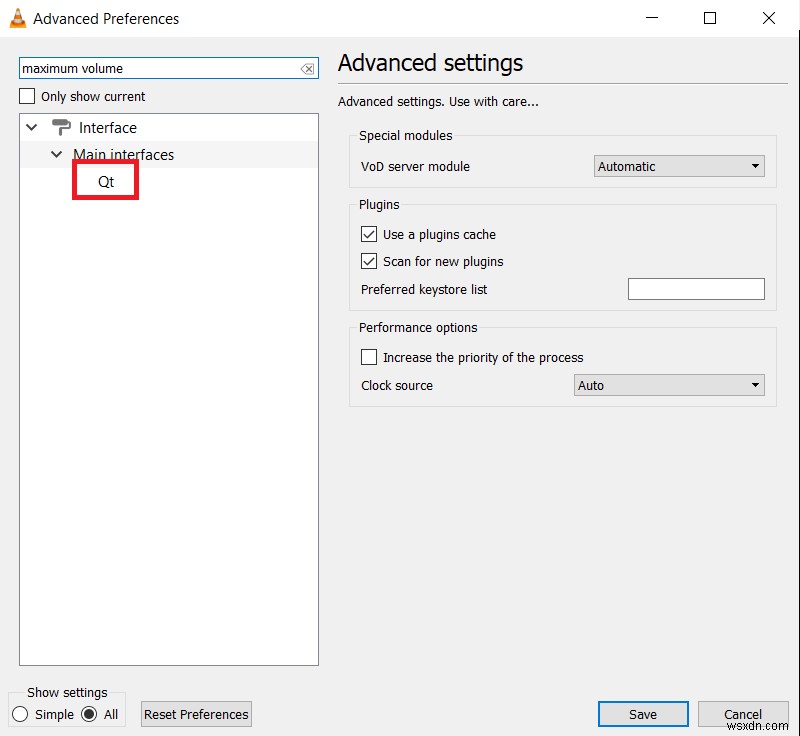Enable Increase the priority of the process
The width and height of the screenshot is (800, 736).
[369, 357]
